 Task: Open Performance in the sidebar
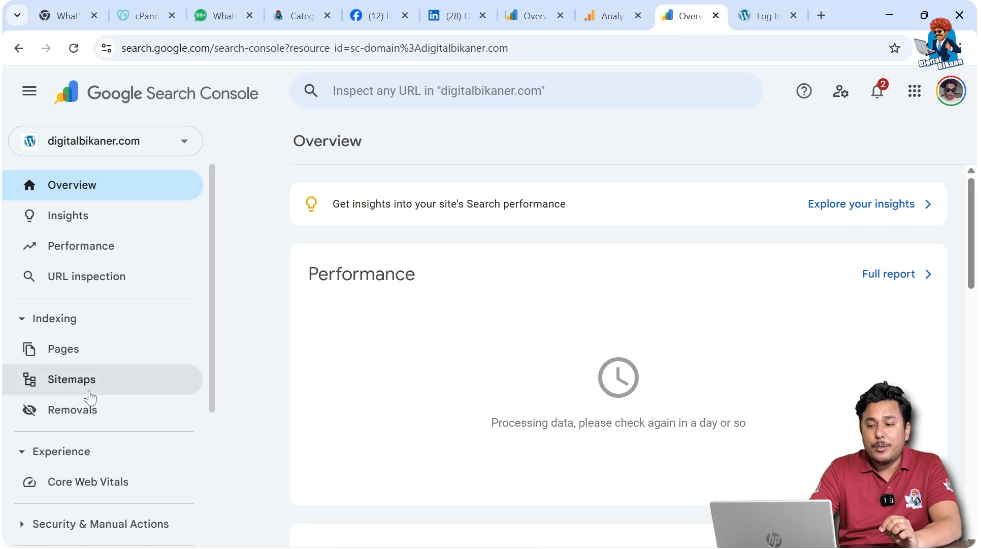tap(102, 246)
